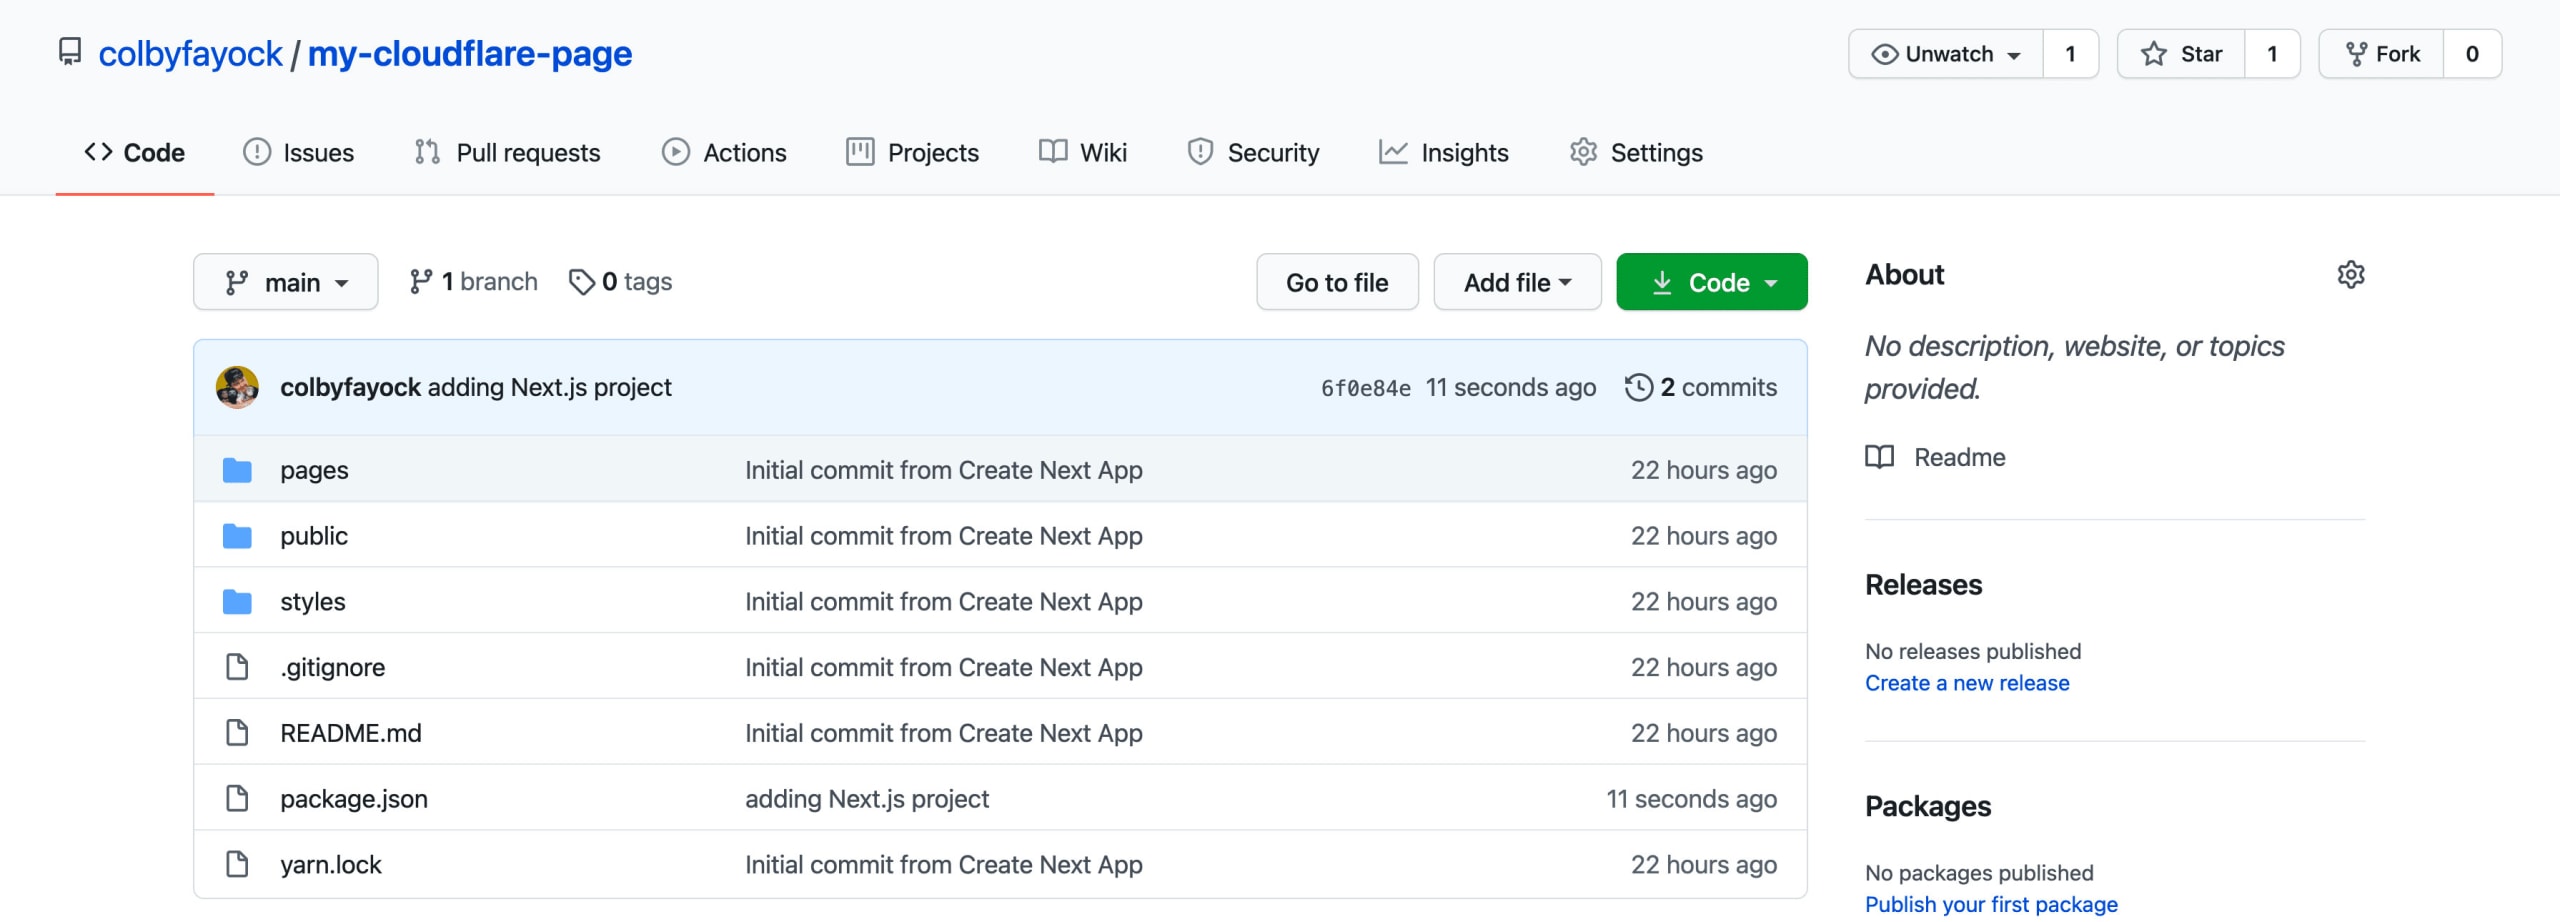The width and height of the screenshot is (2560, 922).
Task: Click the fork count next to Fork
Action: [2472, 54]
